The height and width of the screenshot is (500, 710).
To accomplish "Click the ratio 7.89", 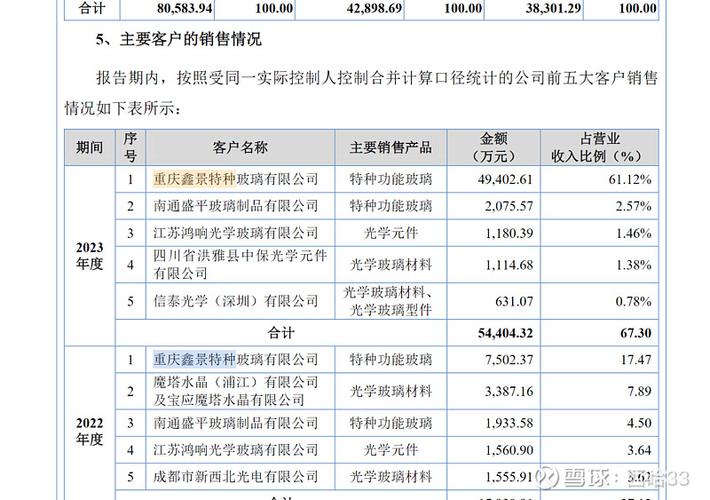I will pyautogui.click(x=639, y=391).
